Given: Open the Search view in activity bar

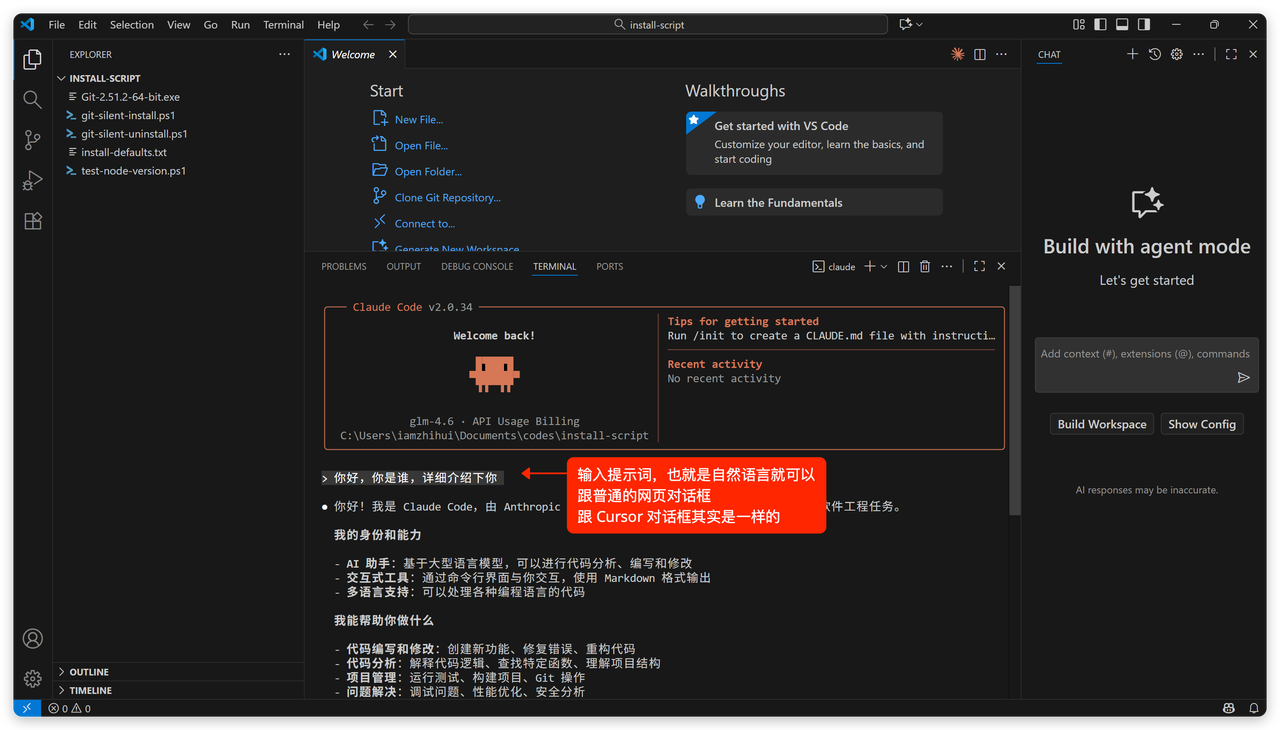Looking at the screenshot, I should (x=32, y=99).
